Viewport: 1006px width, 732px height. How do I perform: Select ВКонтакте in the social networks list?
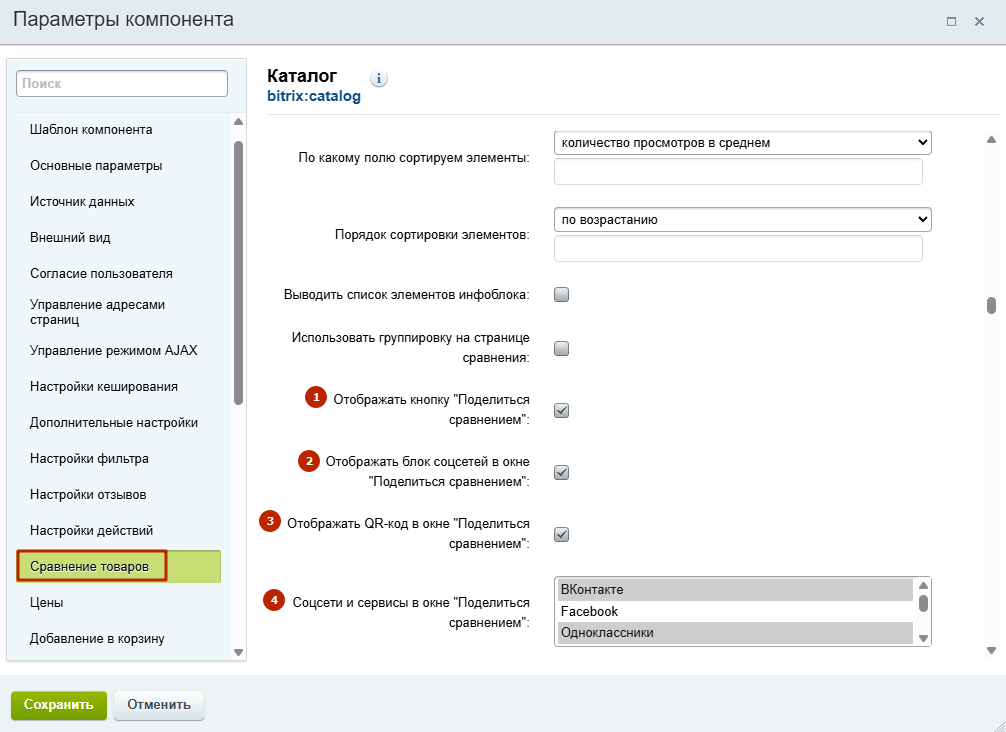click(x=735, y=590)
